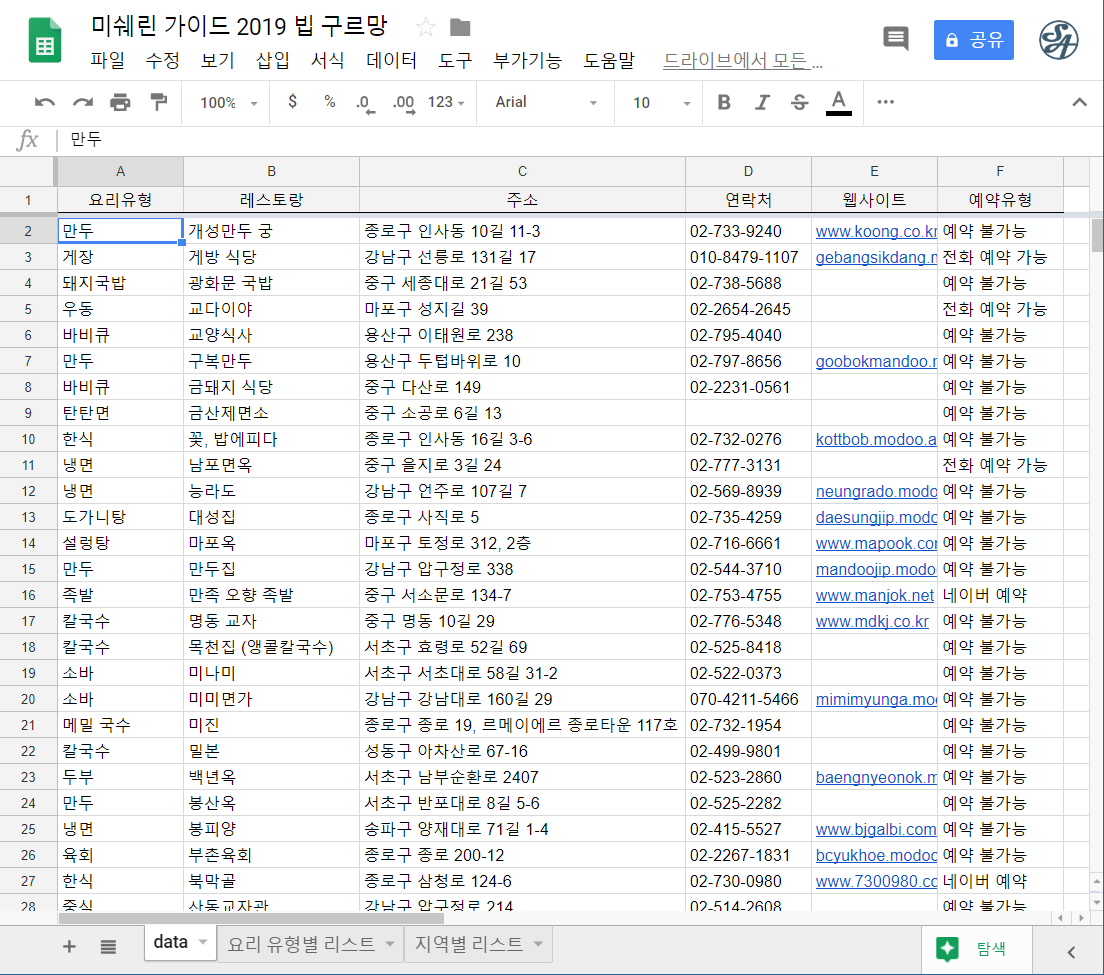Open the www.manjok.net link
Viewport: 1104px width, 975px height.
[873, 594]
